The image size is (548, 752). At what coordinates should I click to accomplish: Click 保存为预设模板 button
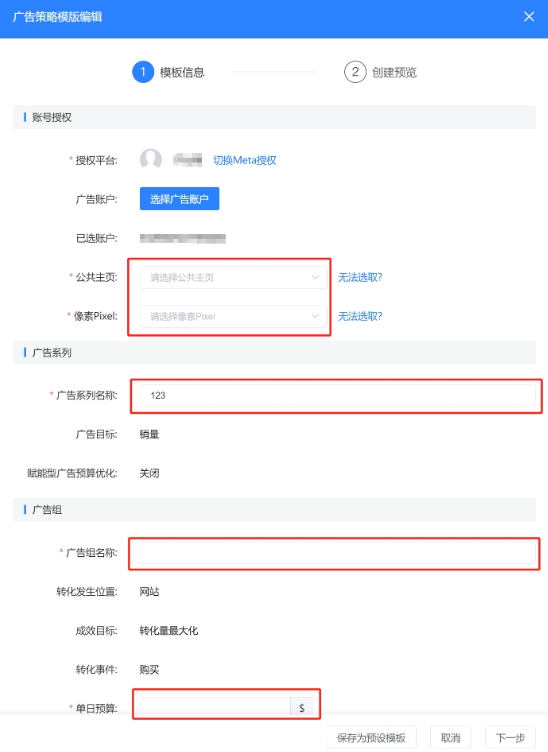(x=371, y=738)
